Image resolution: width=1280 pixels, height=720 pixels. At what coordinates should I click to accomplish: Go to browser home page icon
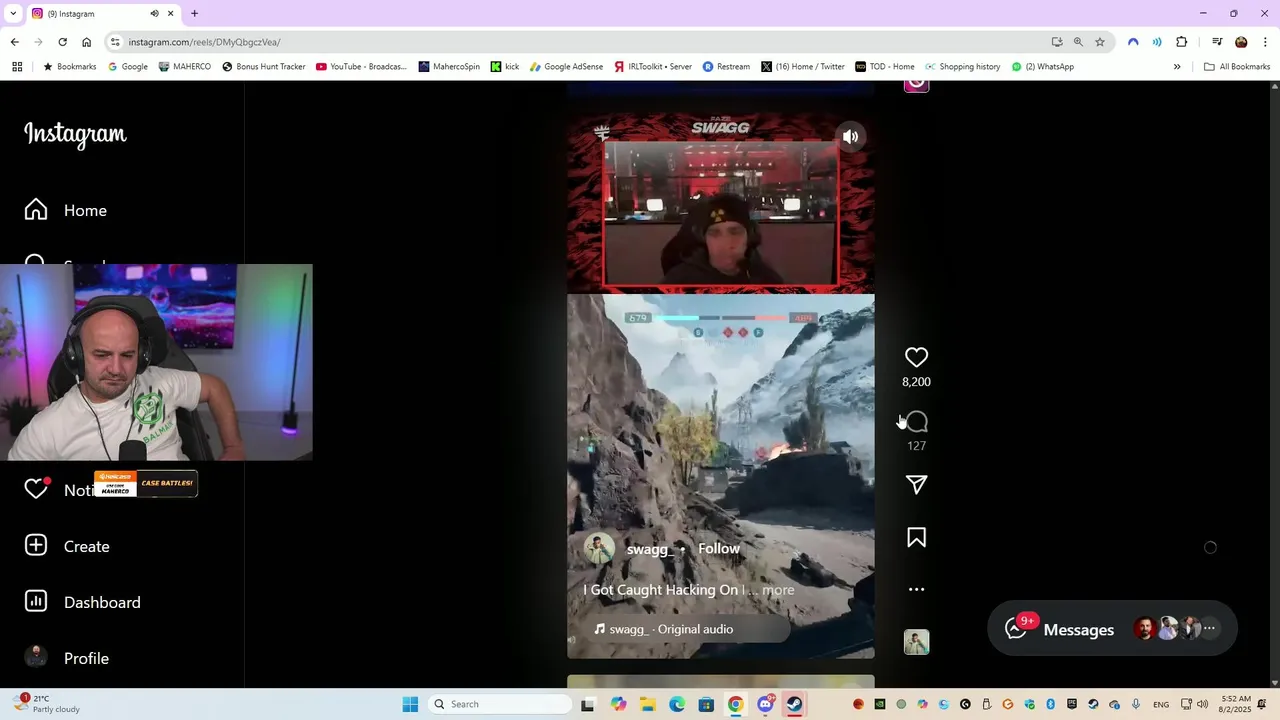(86, 42)
